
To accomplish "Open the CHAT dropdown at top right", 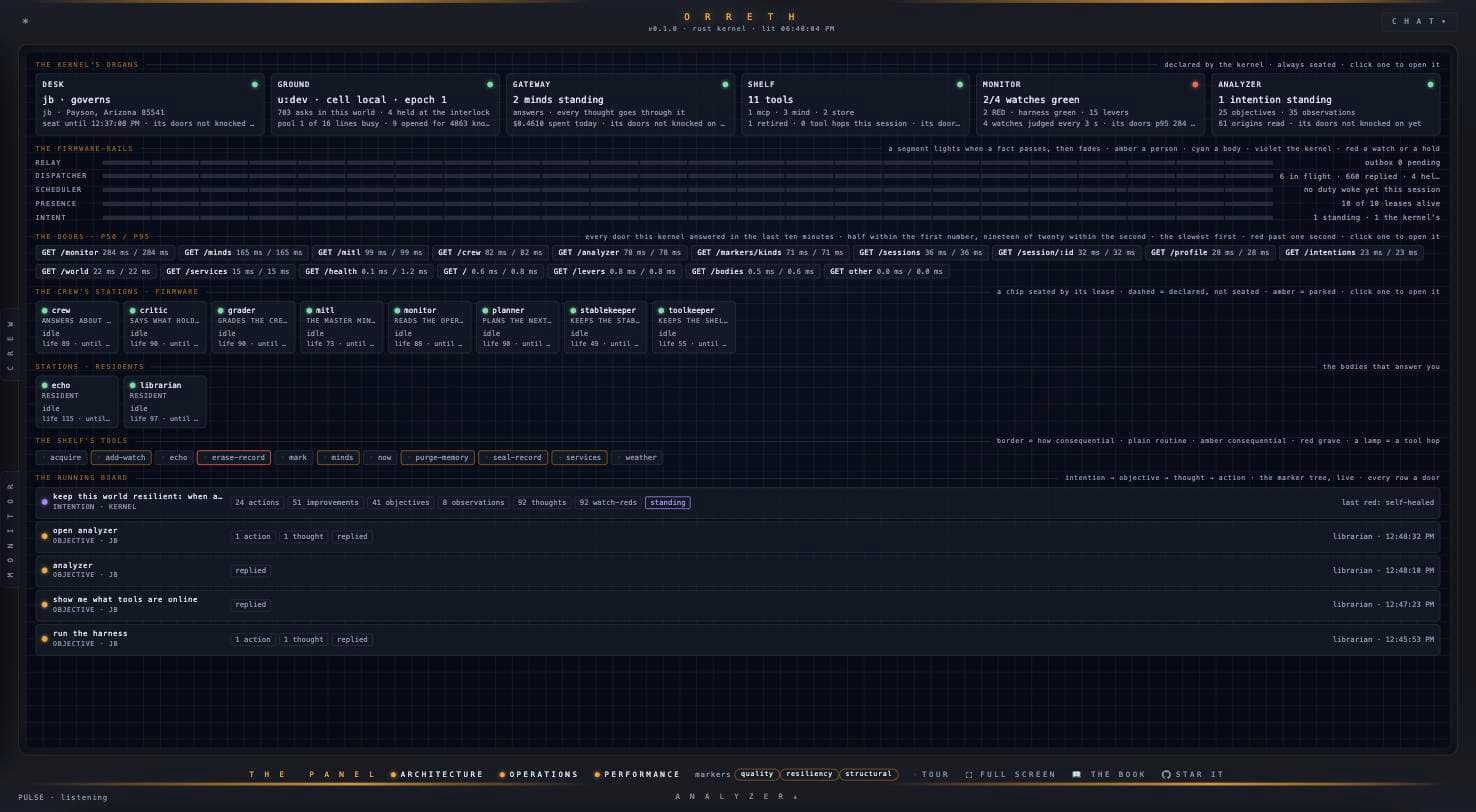I will pos(1419,21).
